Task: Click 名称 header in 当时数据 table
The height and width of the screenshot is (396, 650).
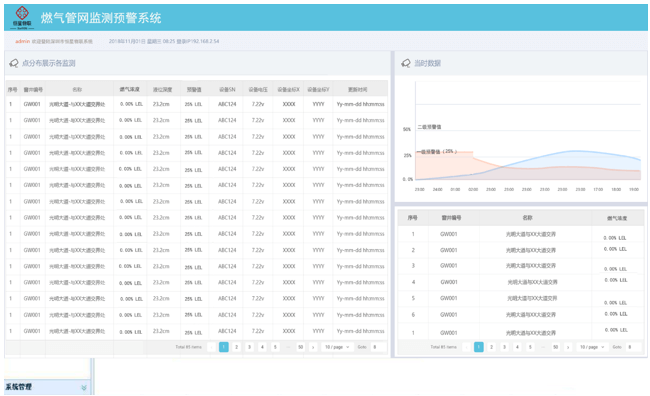Action: [x=527, y=218]
